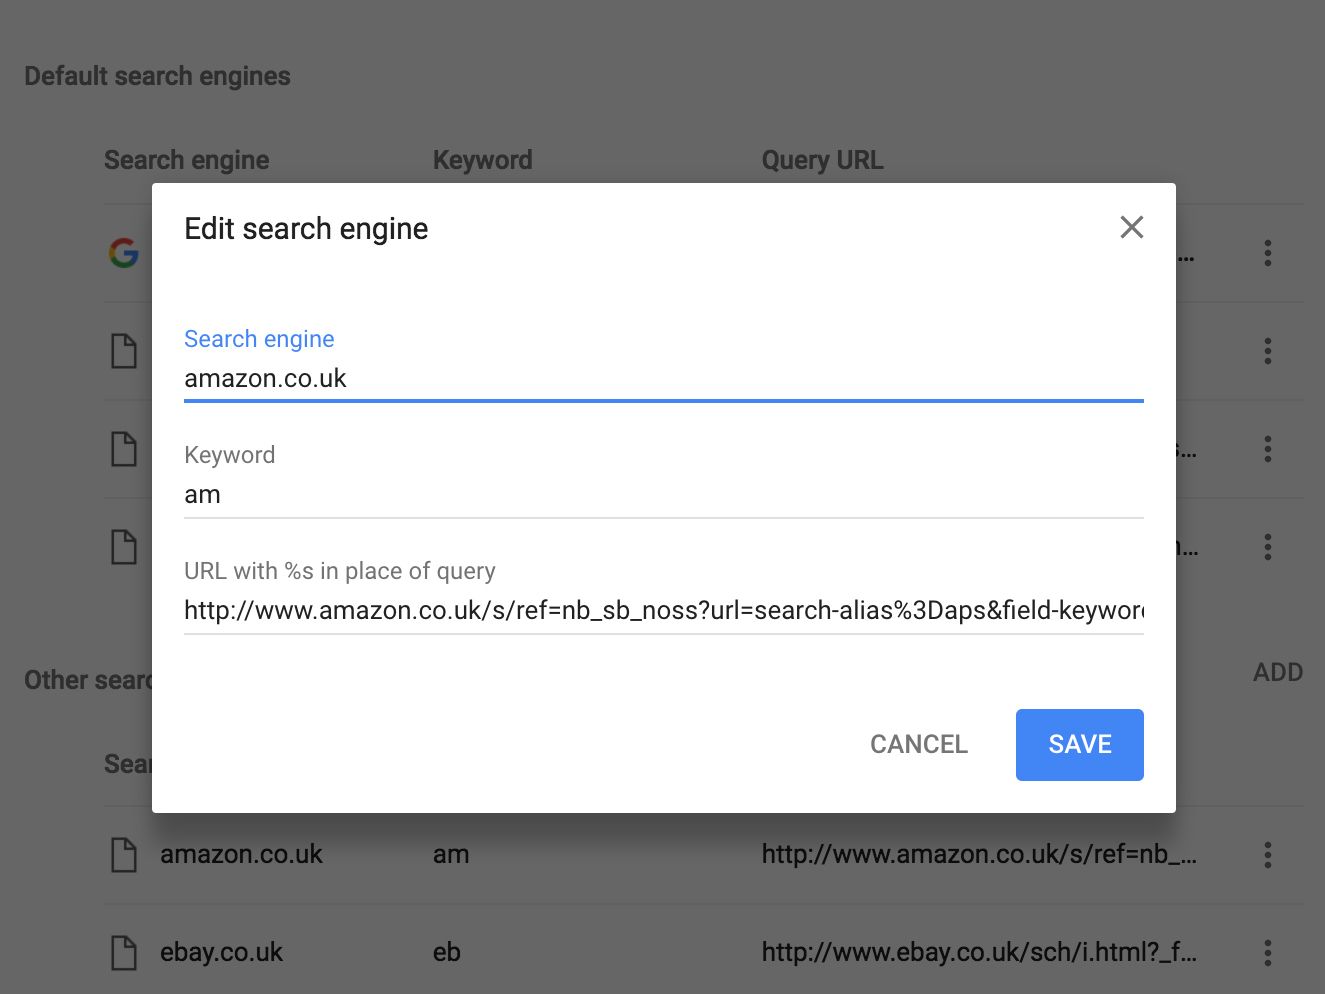Select ebay.co.uk search engine name
This screenshot has width=1325, height=994.
221,953
